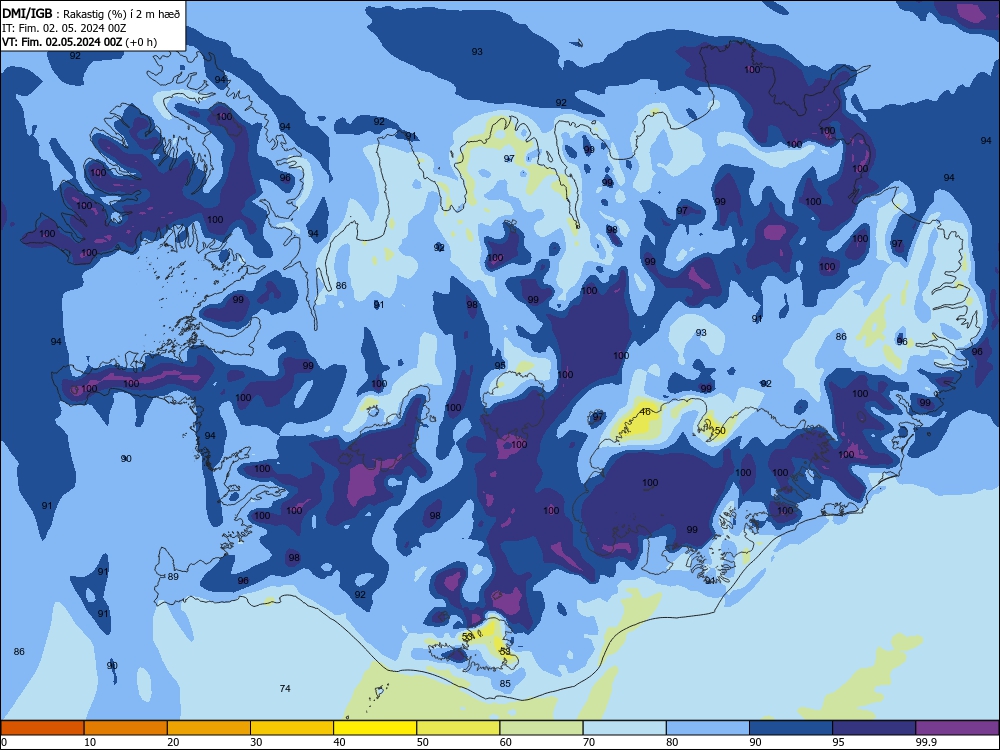1000x750 pixels.
Task: Select the 'IT: Fim. 02. 05. 2024 00Z' line
Action: [64, 28]
